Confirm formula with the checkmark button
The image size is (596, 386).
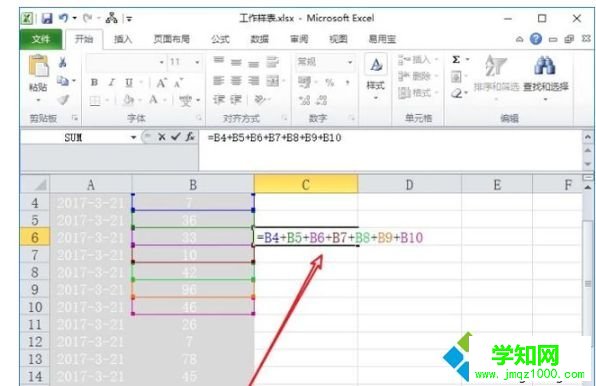pyautogui.click(x=175, y=137)
